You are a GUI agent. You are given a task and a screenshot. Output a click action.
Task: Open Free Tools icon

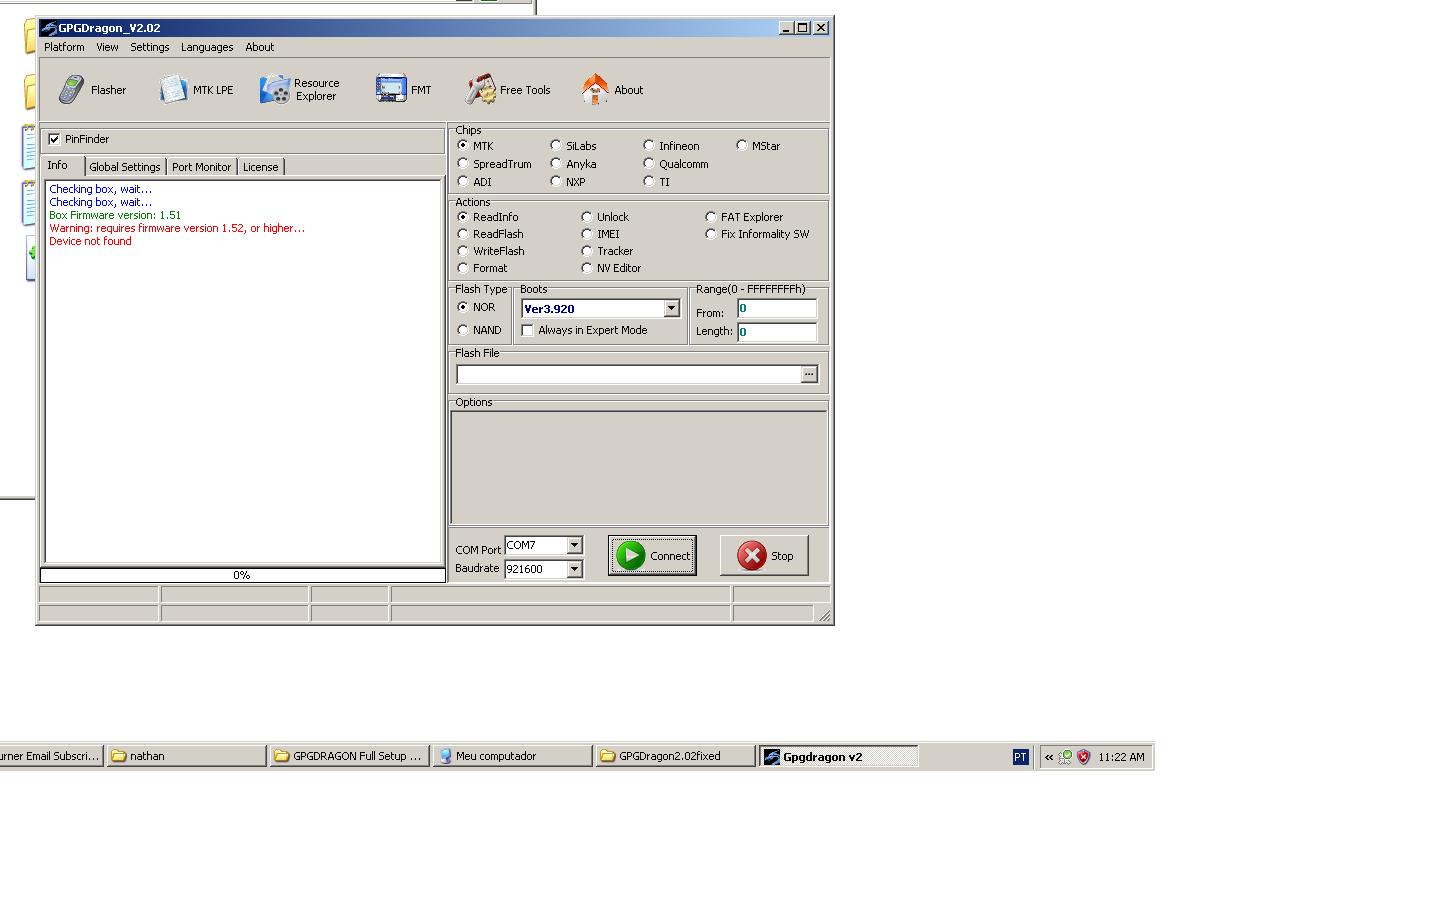point(480,90)
